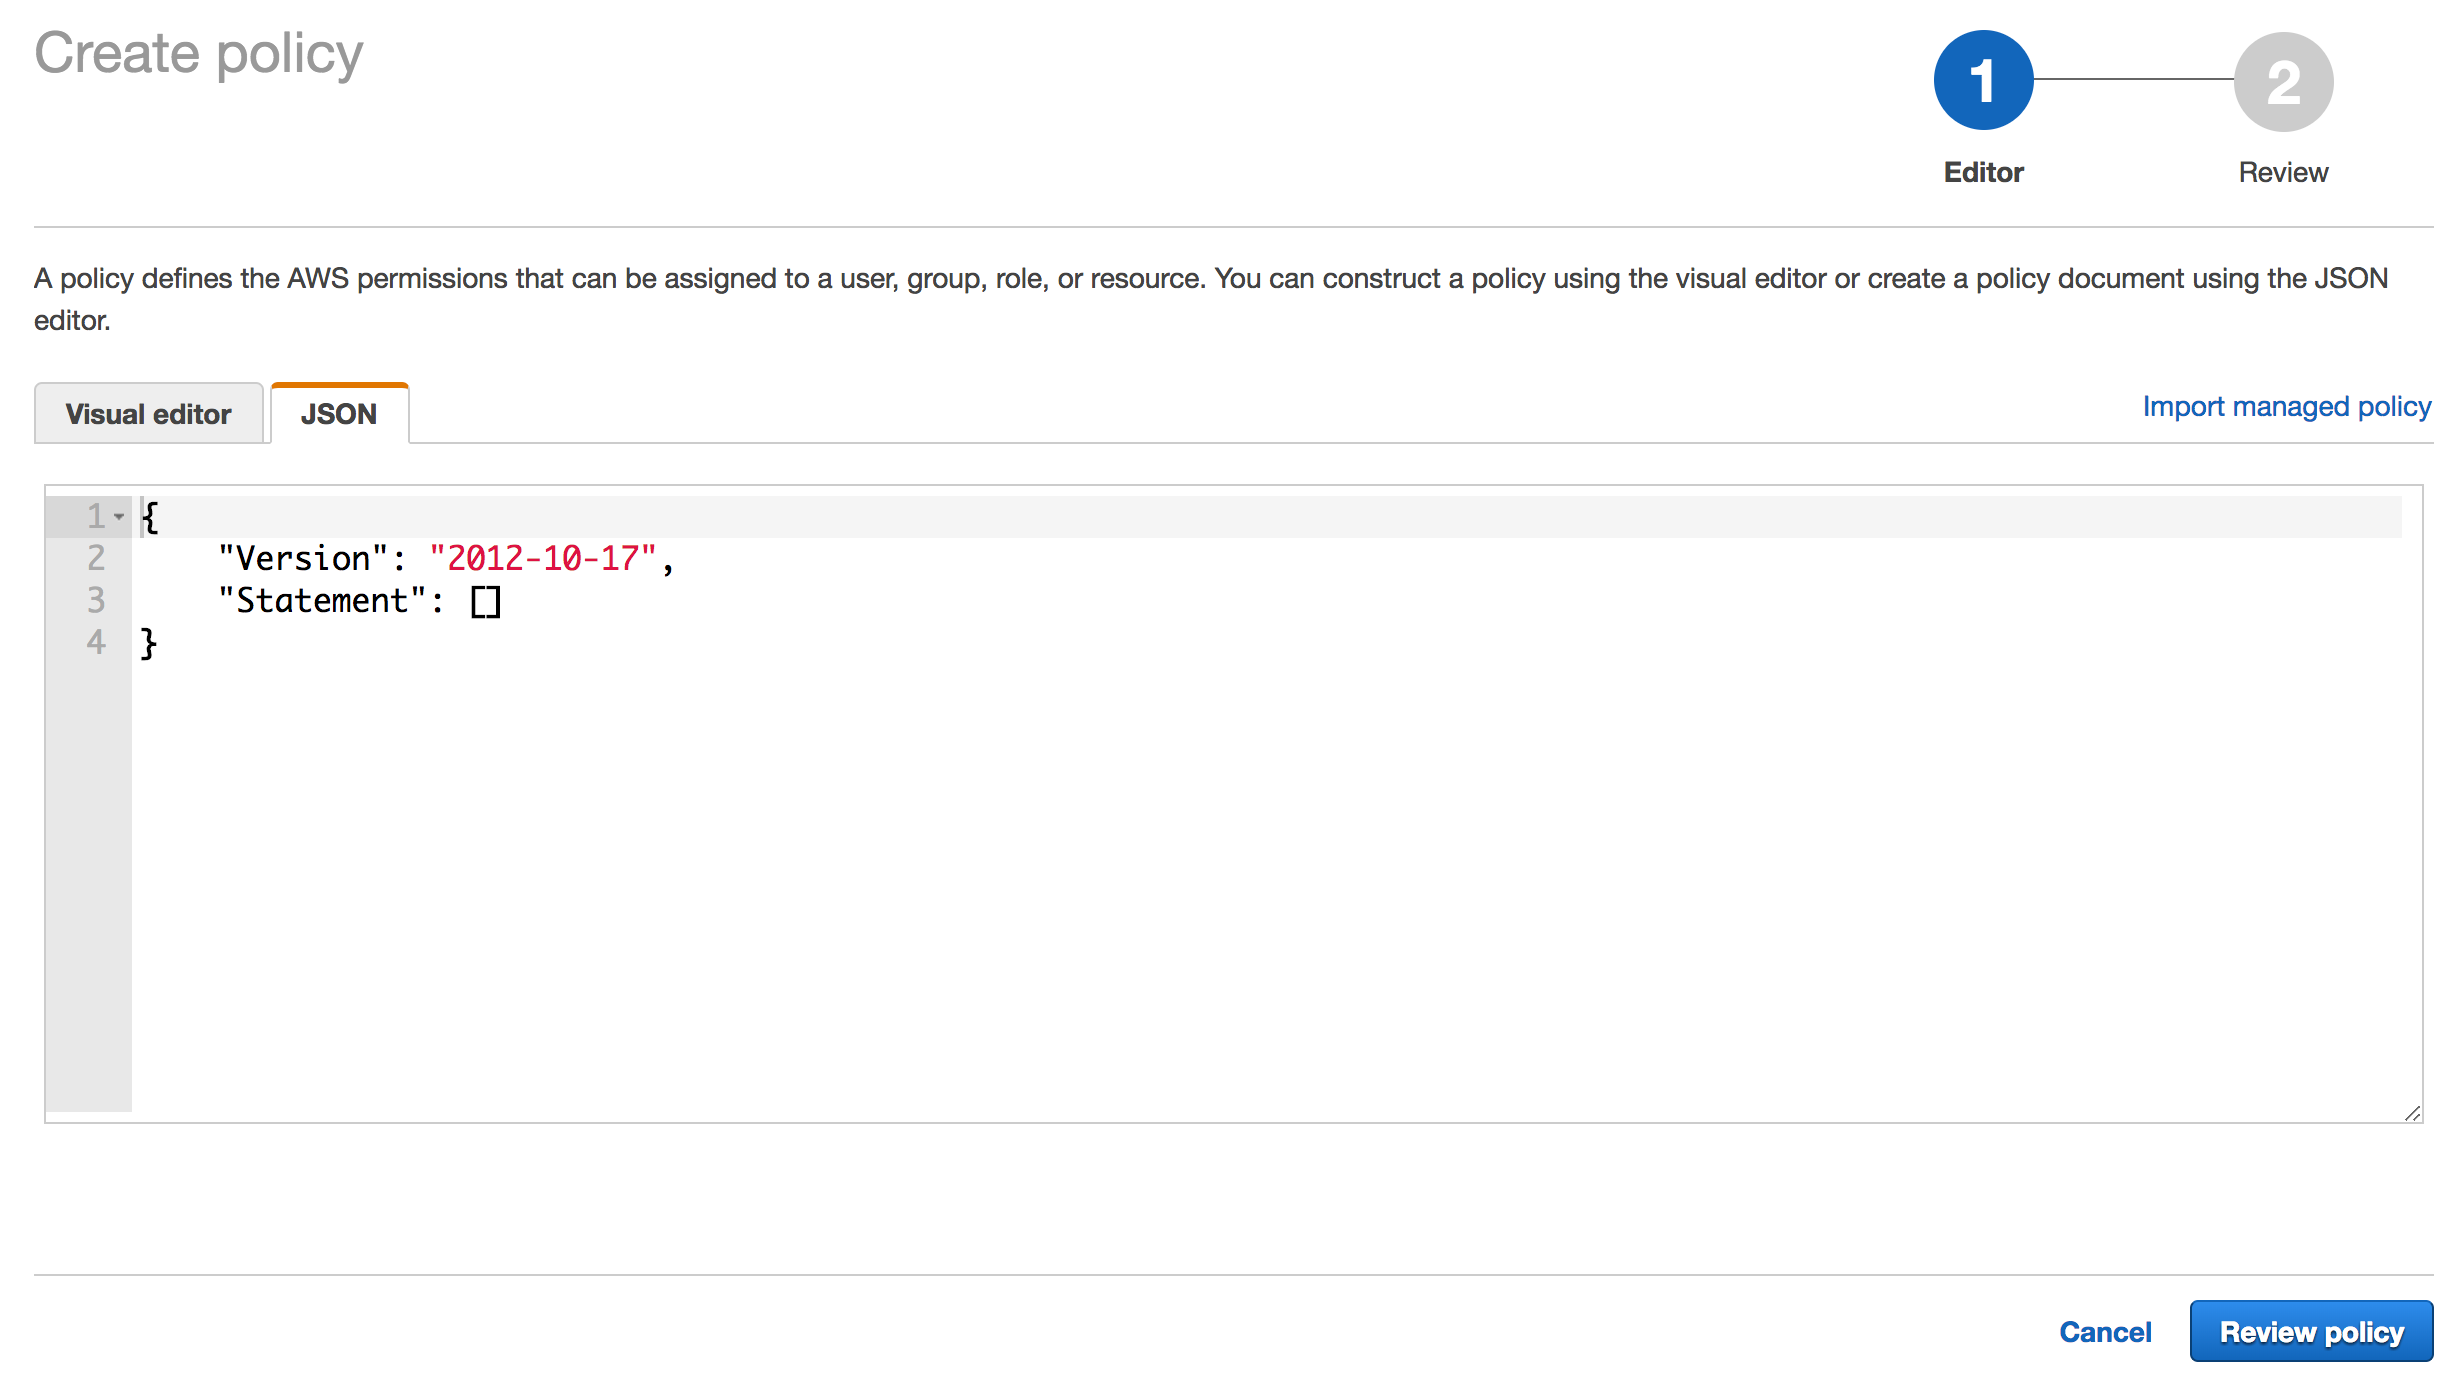Click the editor gutter column background
This screenshot has width=2458, height=1380.
88,850
